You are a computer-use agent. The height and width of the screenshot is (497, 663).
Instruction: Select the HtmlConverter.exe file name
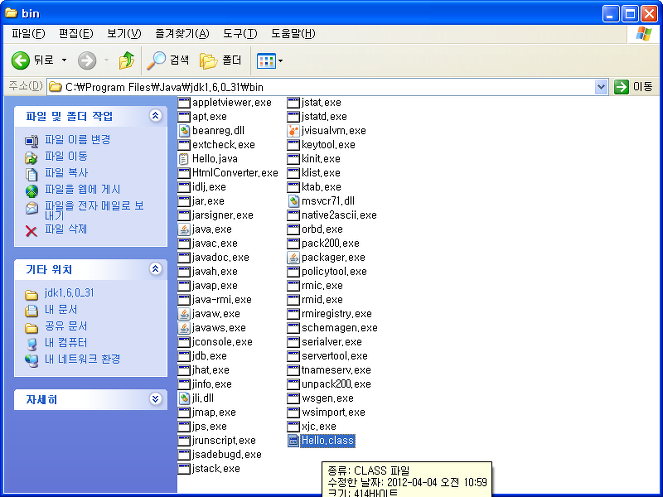pyautogui.click(x=235, y=173)
